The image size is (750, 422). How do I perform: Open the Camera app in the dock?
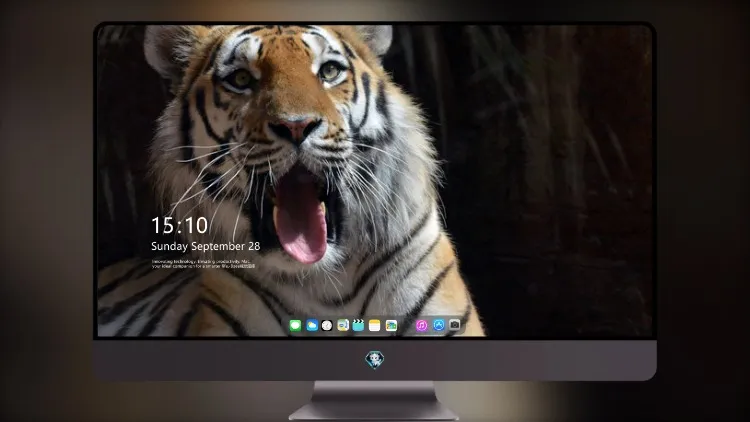click(455, 325)
